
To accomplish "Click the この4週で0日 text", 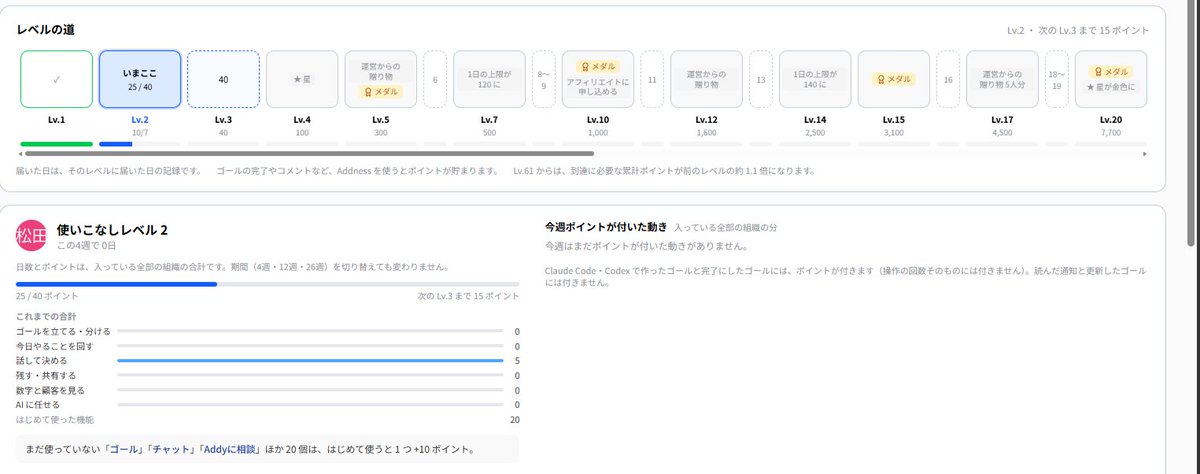I will (x=87, y=245).
